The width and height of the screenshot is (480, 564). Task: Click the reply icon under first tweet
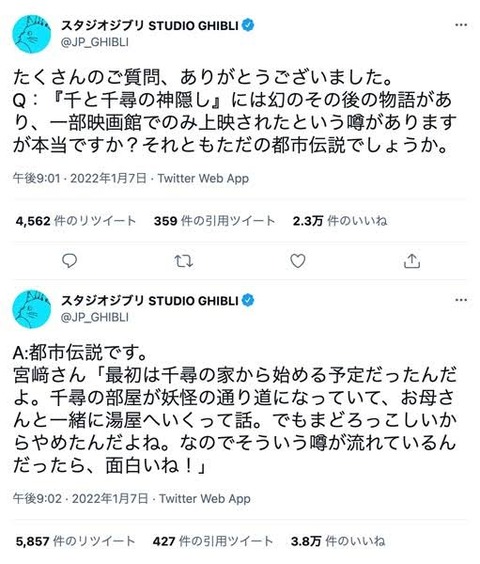(69, 261)
